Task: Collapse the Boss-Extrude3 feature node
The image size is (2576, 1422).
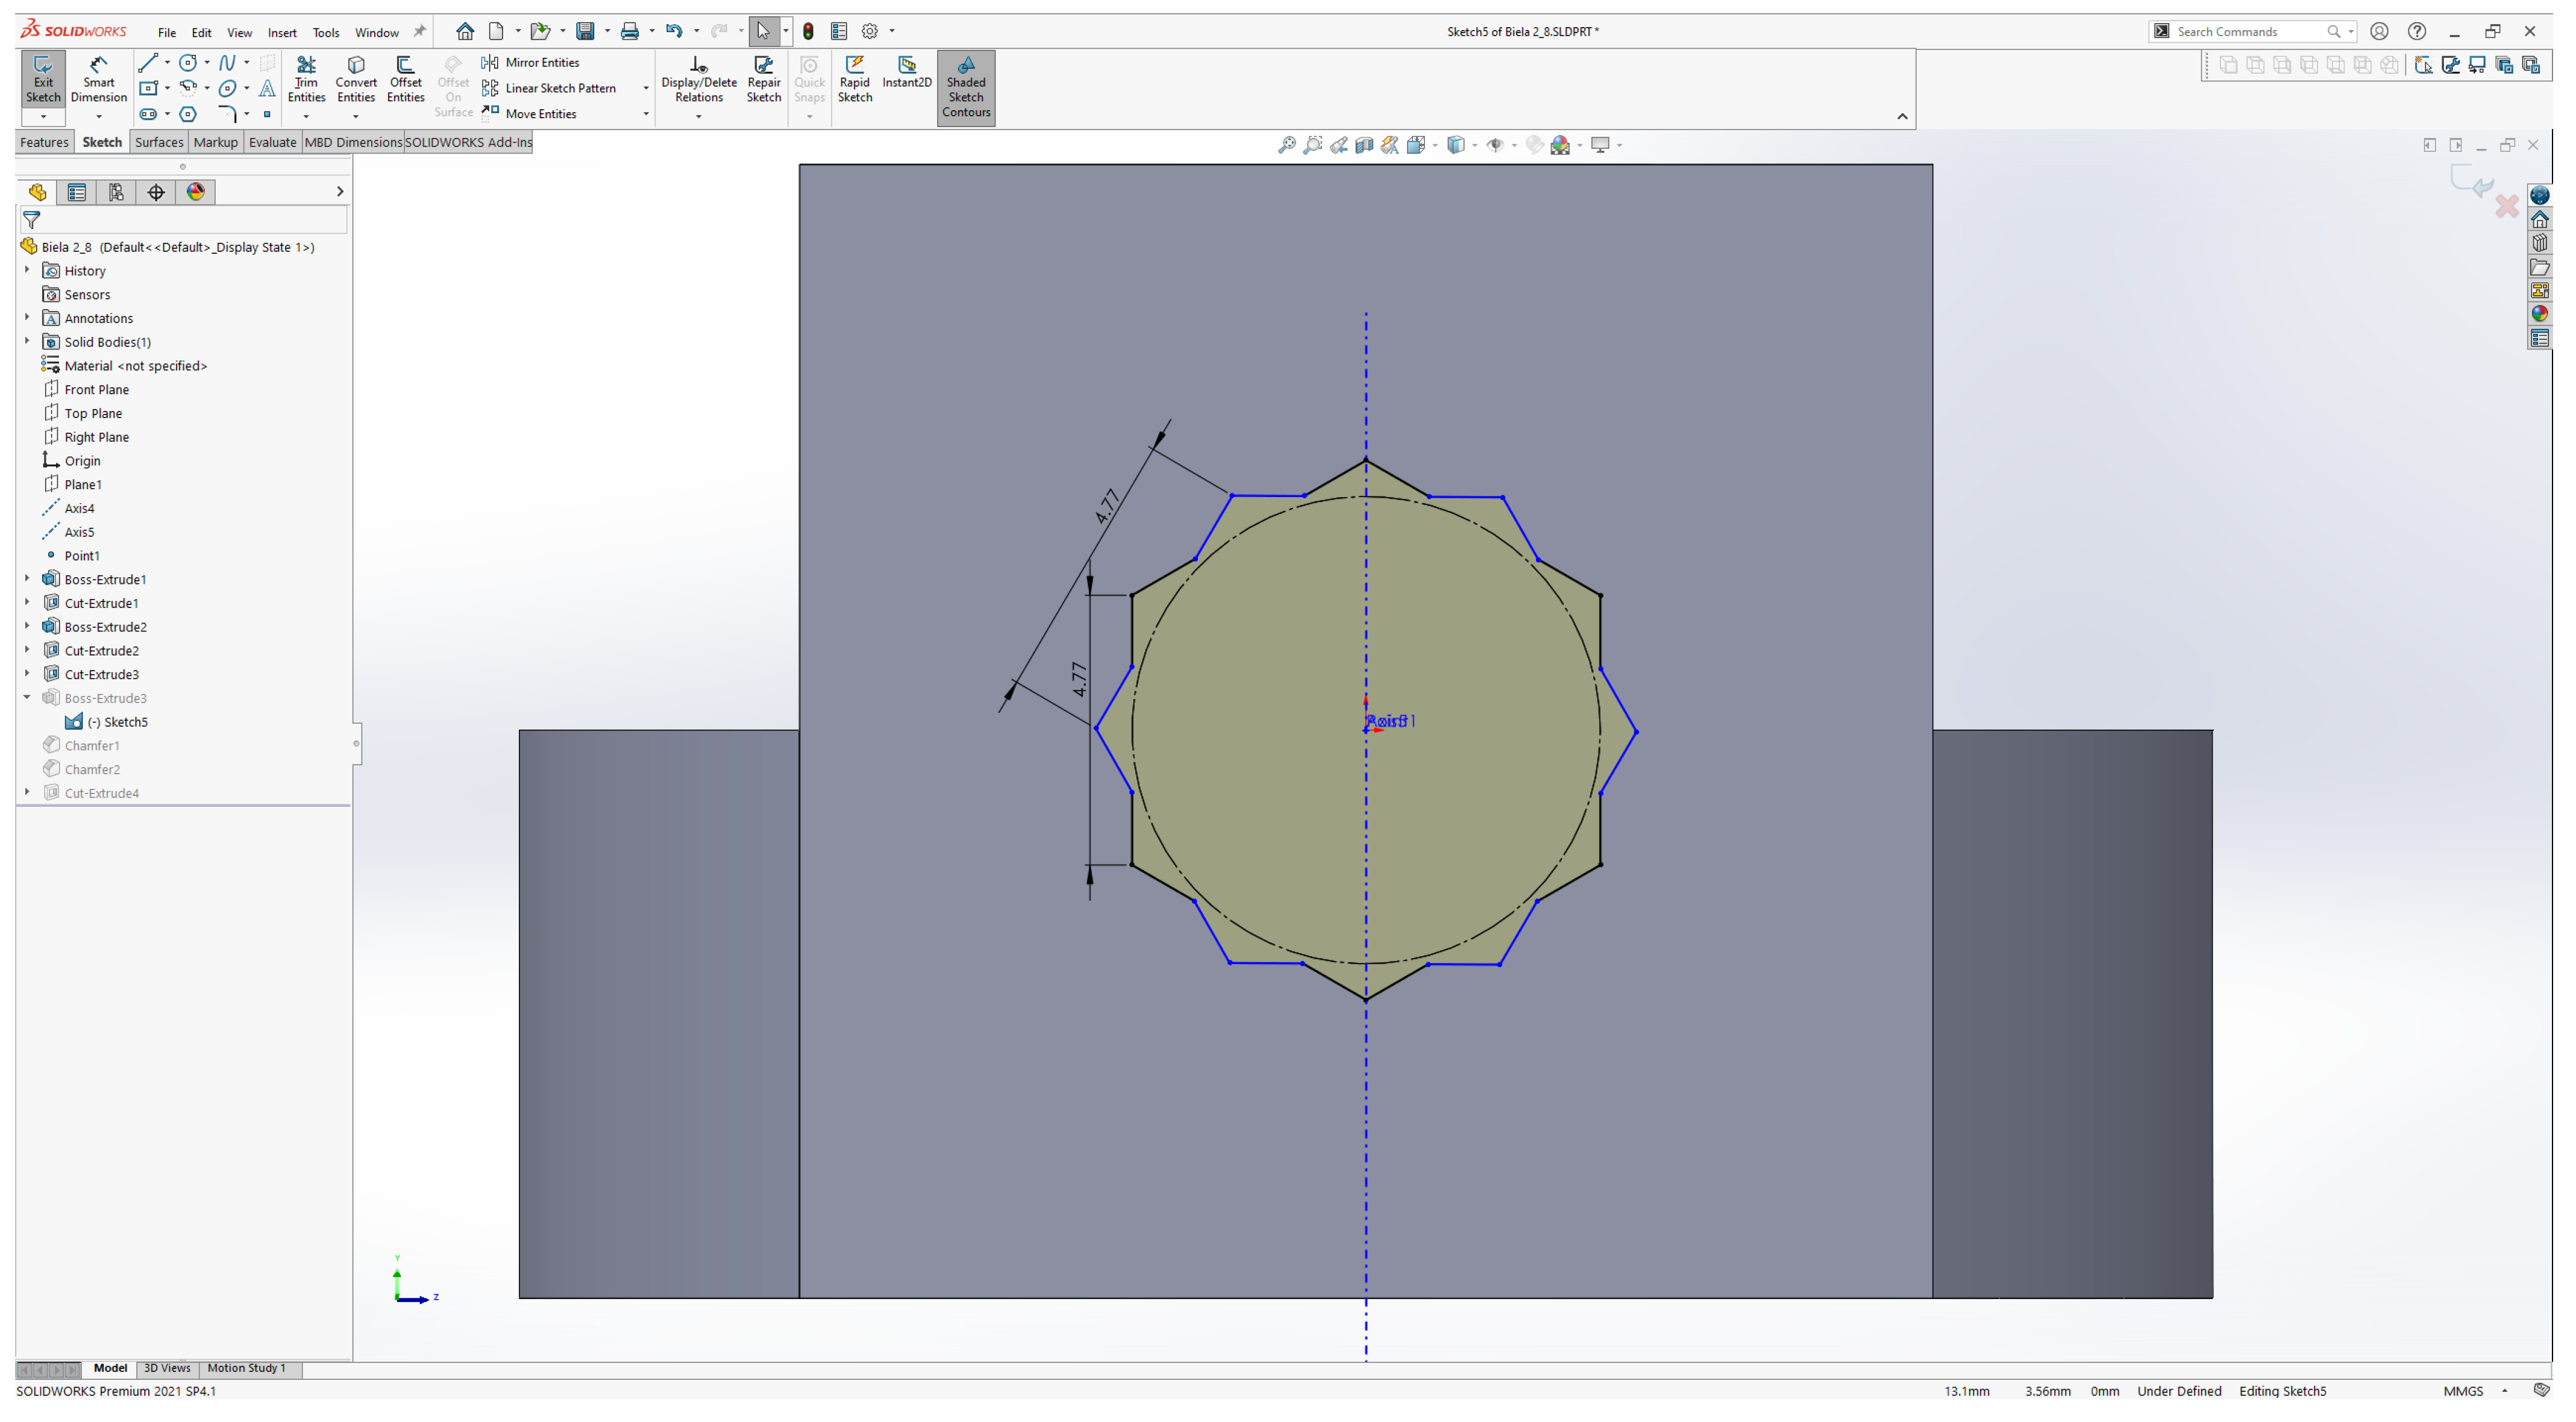Action: (x=27, y=698)
